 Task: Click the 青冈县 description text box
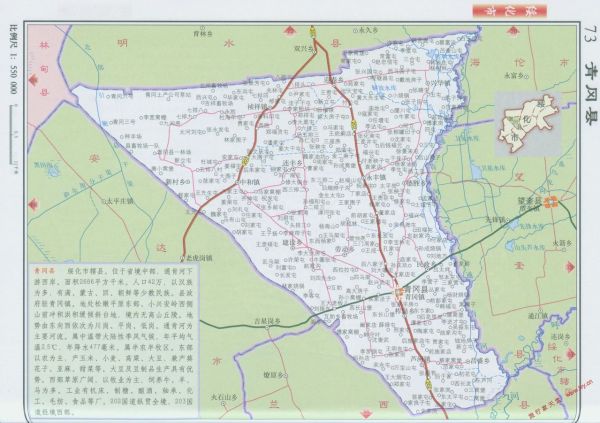coord(114,340)
